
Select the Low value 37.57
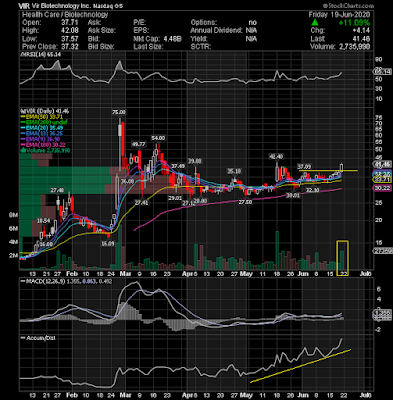click(71, 39)
